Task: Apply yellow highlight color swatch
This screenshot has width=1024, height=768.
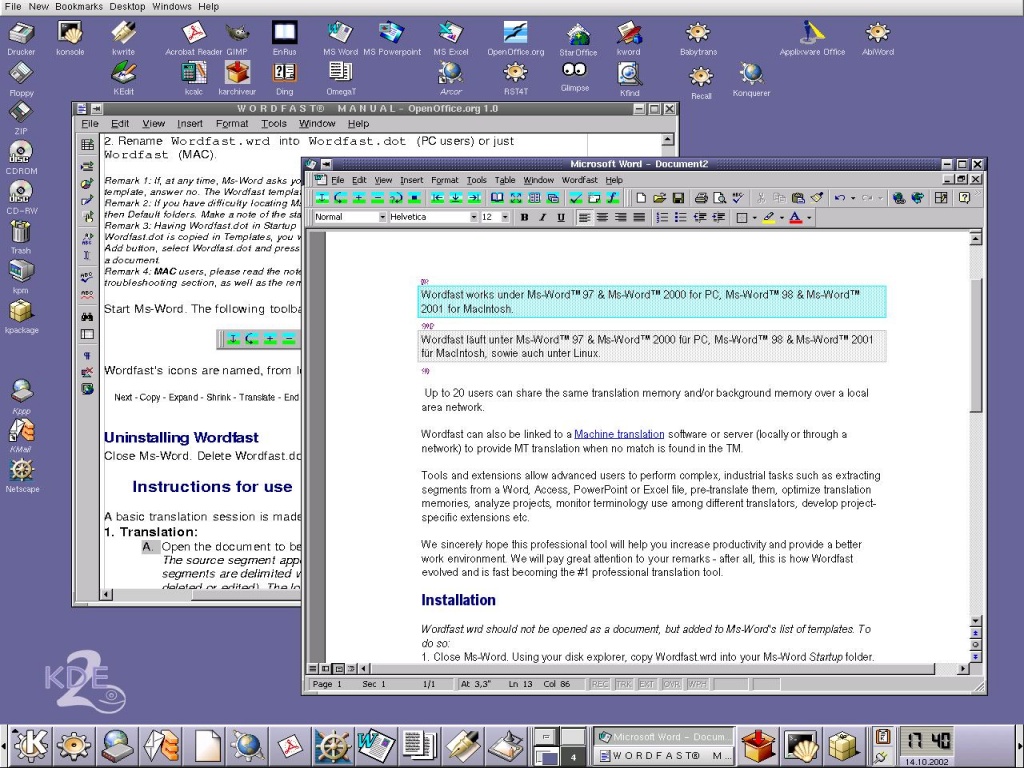Action: click(768, 217)
